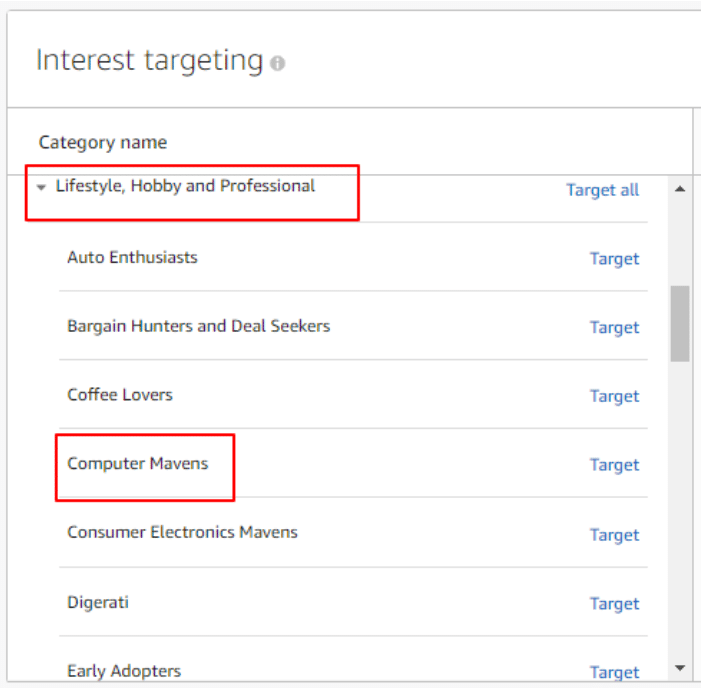Click the info icon beside Interest targeting
This screenshot has height=688, width=701.
[277, 64]
